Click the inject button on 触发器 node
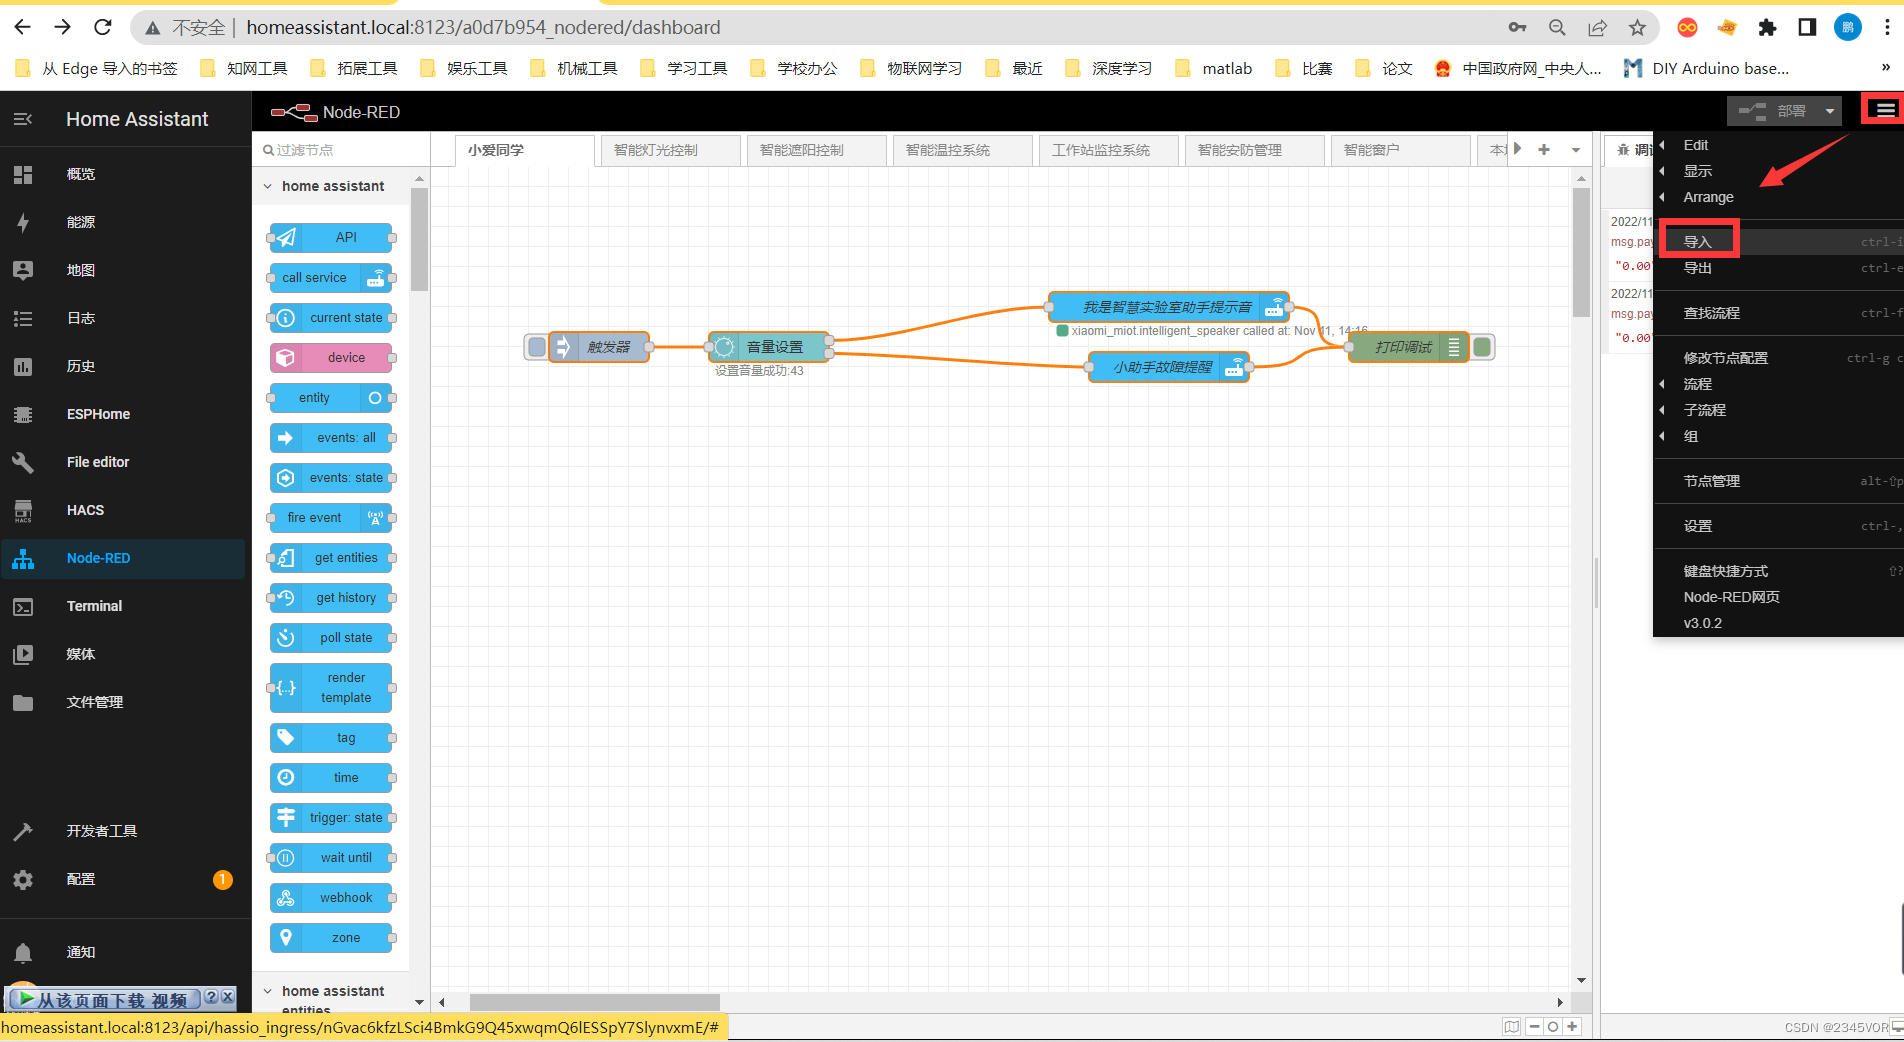 click(x=537, y=347)
